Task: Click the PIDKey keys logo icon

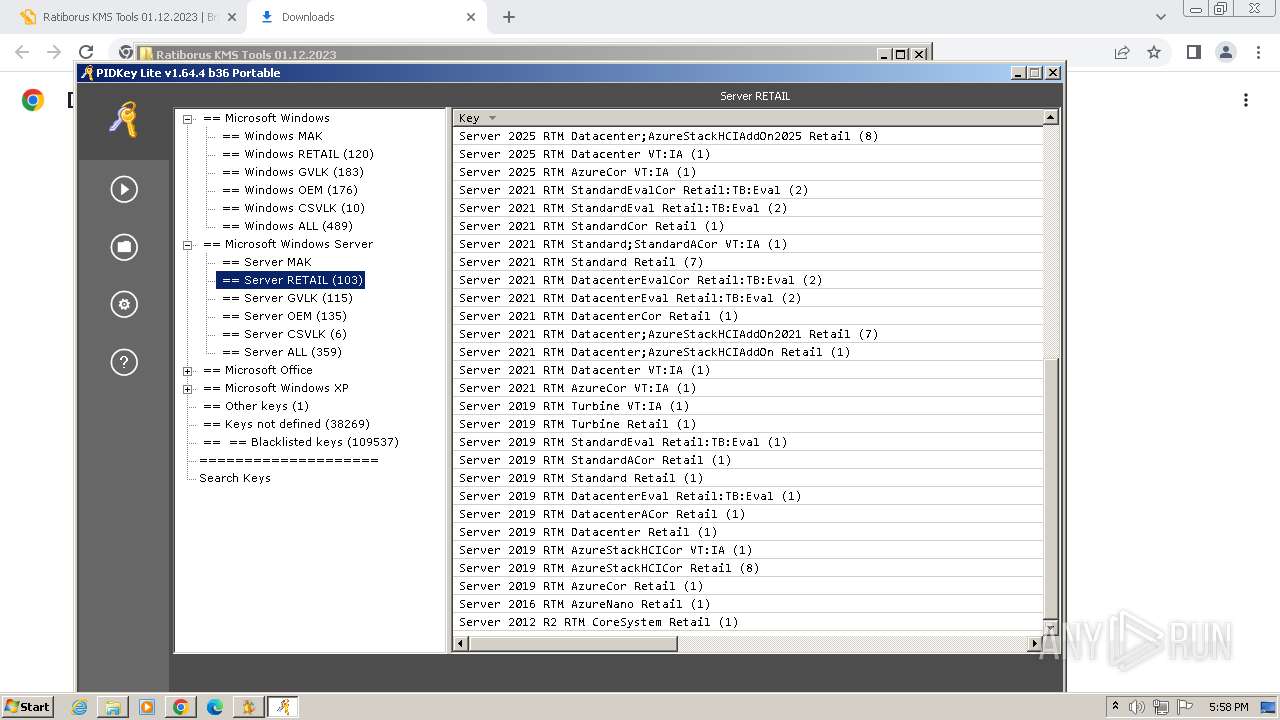Action: [x=123, y=120]
